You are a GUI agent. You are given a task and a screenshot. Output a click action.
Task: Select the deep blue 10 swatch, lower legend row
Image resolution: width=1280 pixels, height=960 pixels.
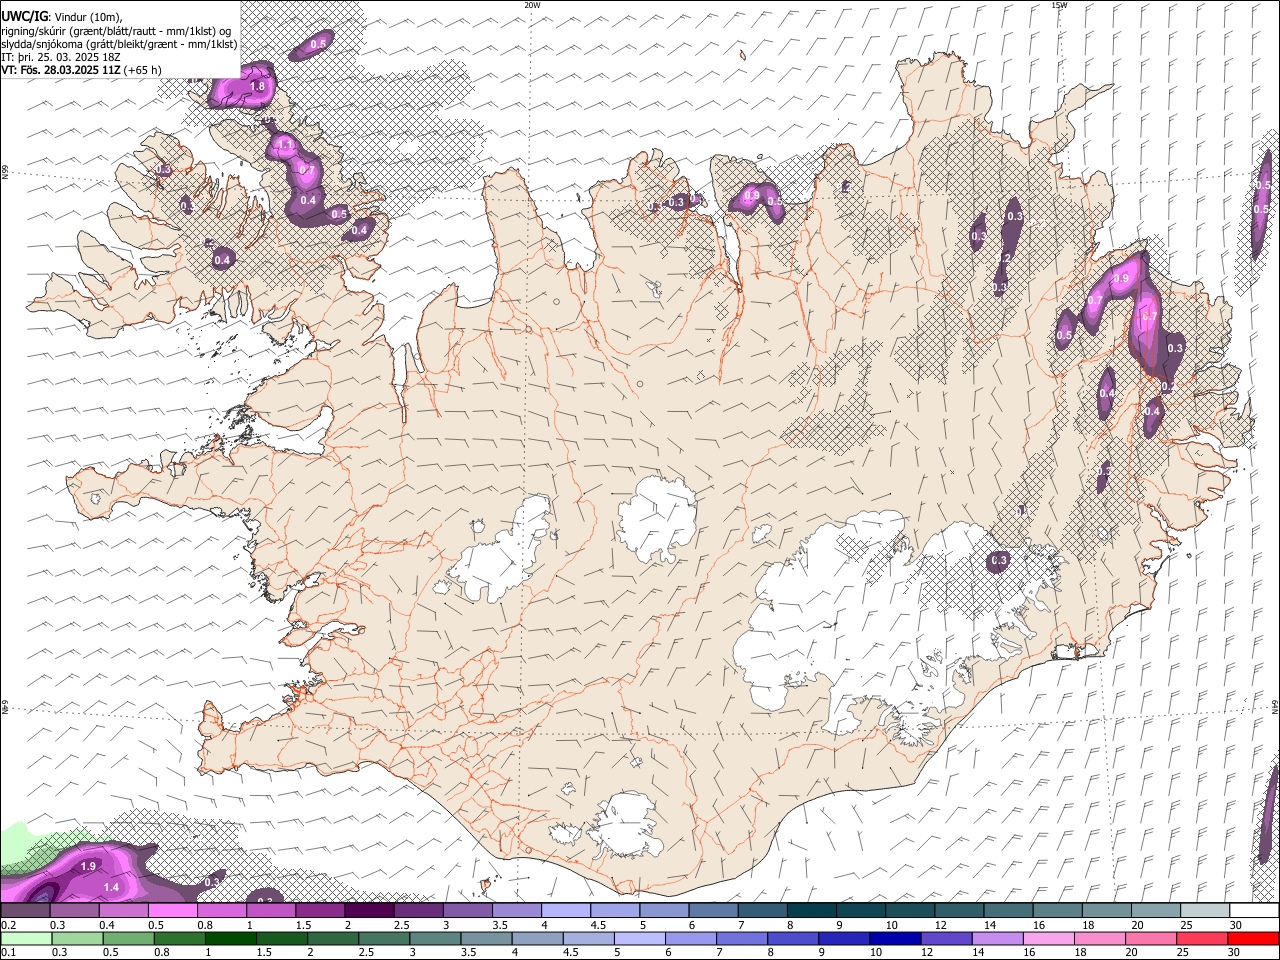pos(895,939)
